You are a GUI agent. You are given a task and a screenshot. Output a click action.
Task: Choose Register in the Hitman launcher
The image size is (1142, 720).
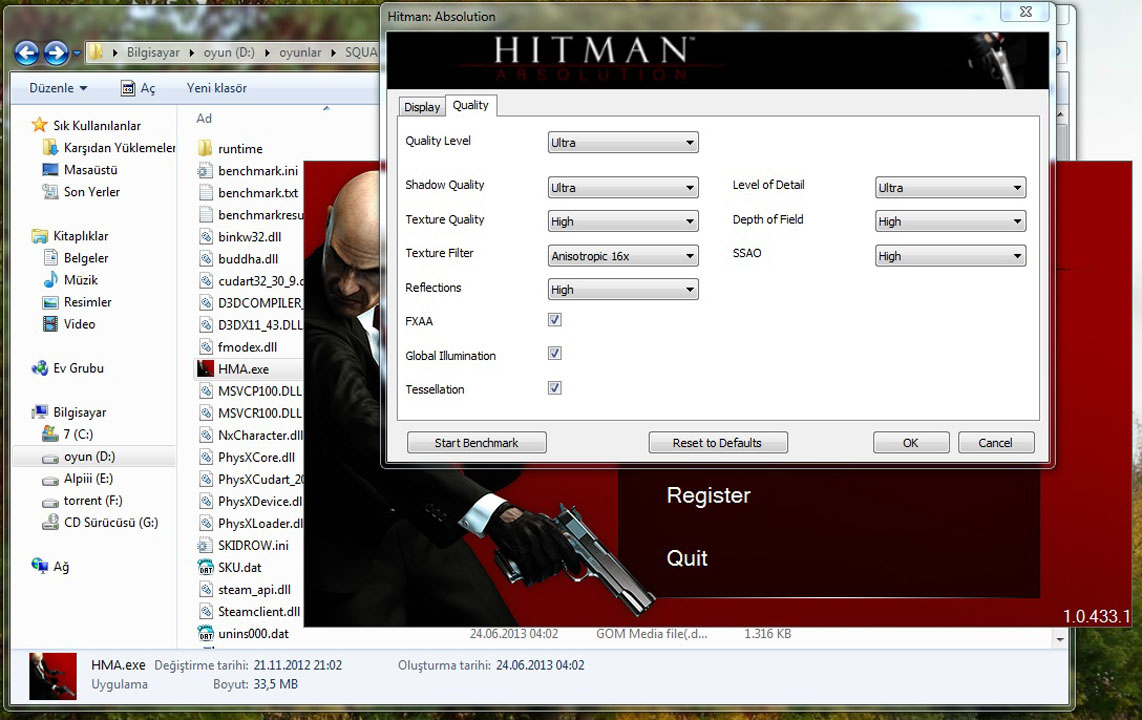(x=708, y=495)
